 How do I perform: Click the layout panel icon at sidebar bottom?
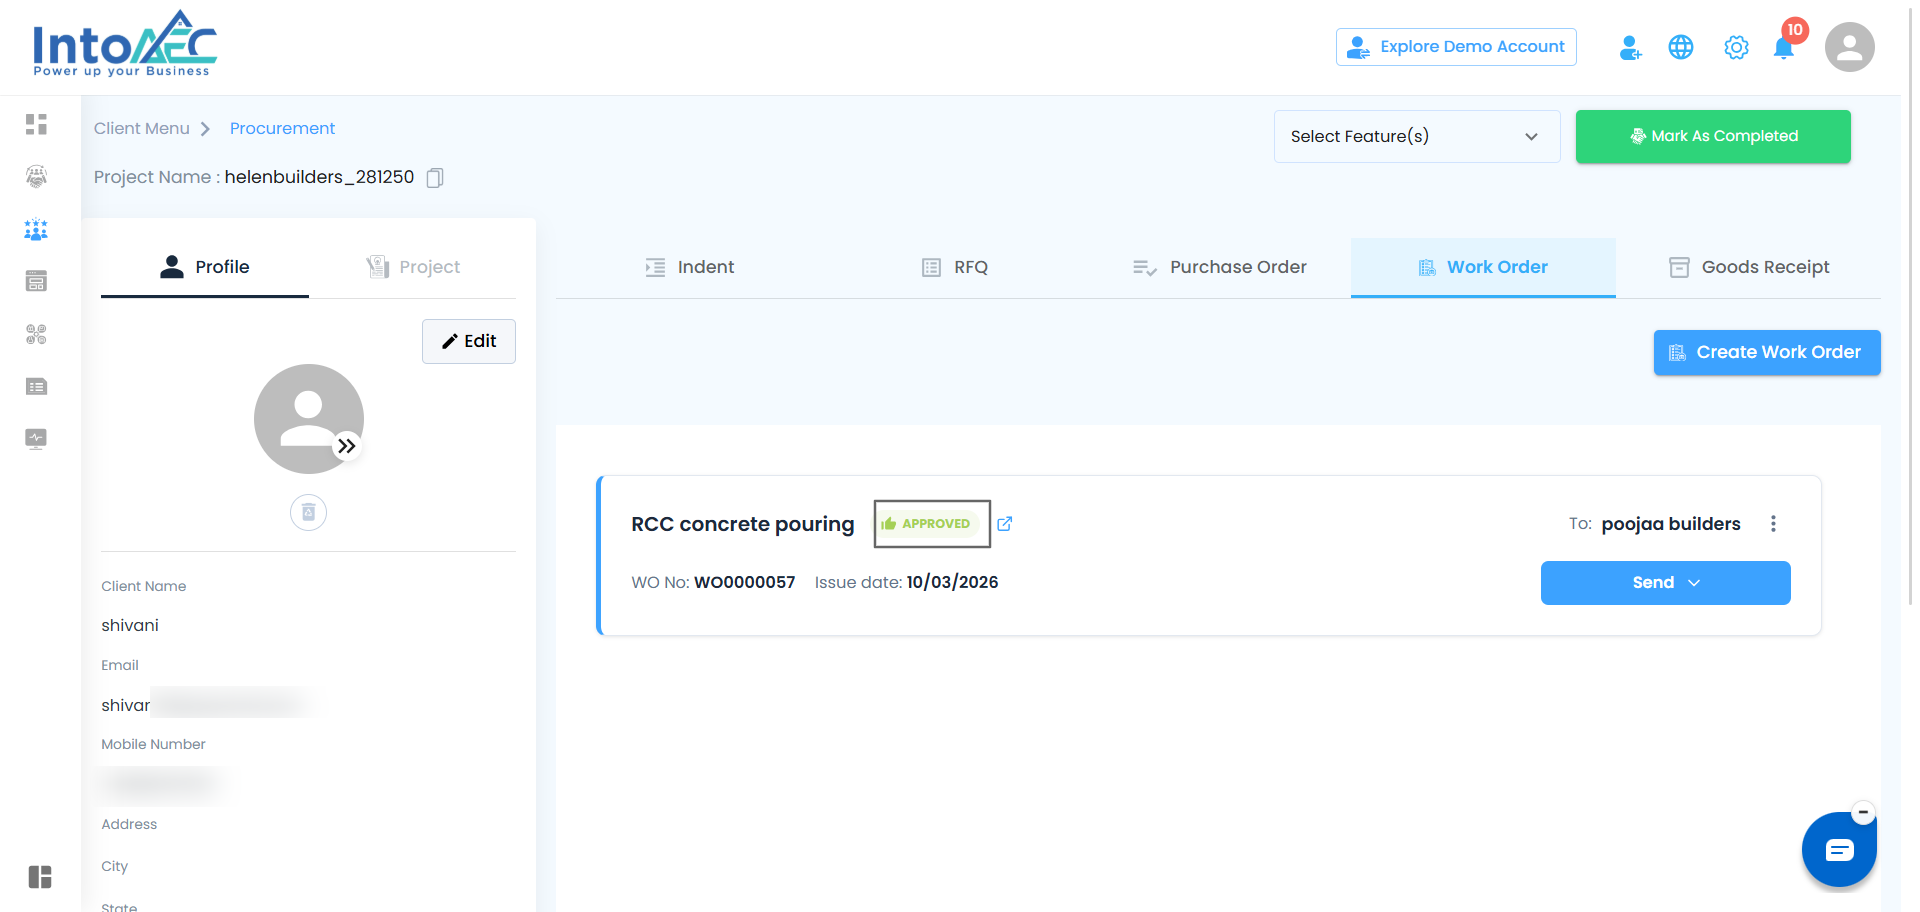(40, 877)
